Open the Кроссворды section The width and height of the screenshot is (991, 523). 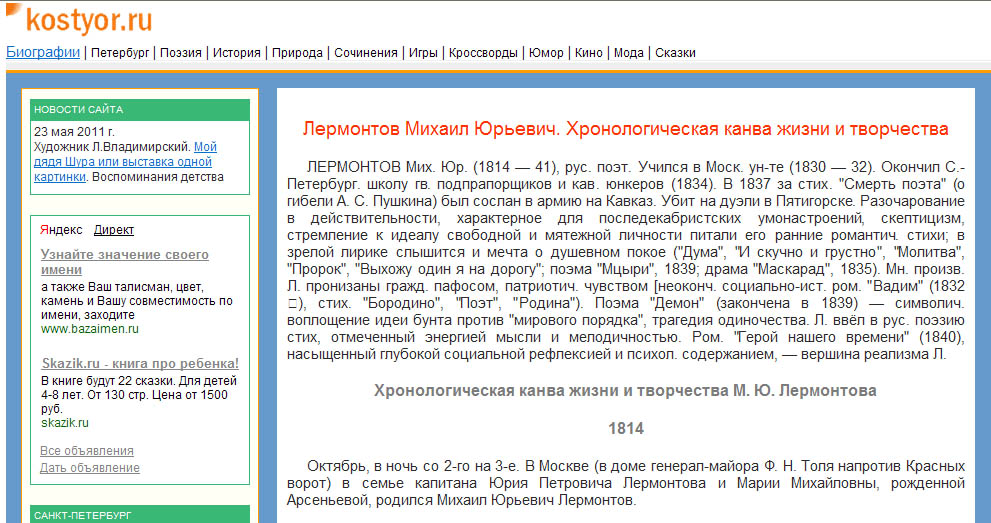(x=483, y=53)
